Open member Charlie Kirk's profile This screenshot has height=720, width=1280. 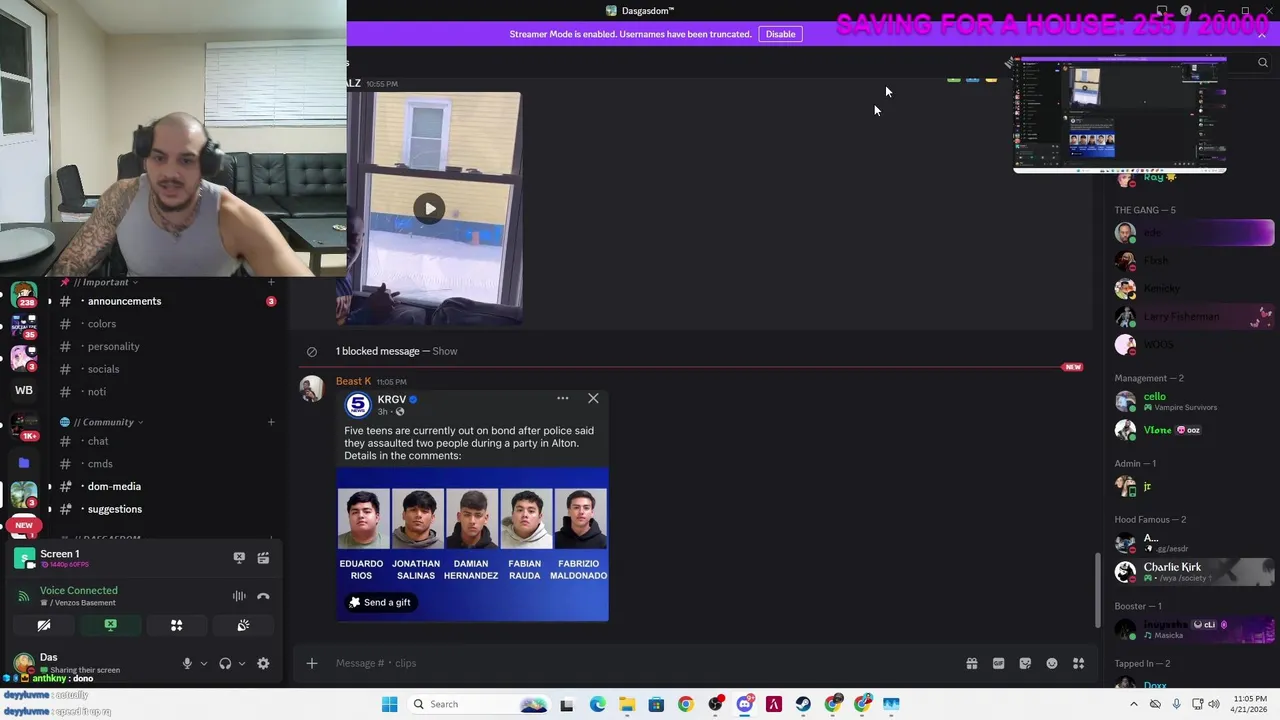pyautogui.click(x=1195, y=571)
